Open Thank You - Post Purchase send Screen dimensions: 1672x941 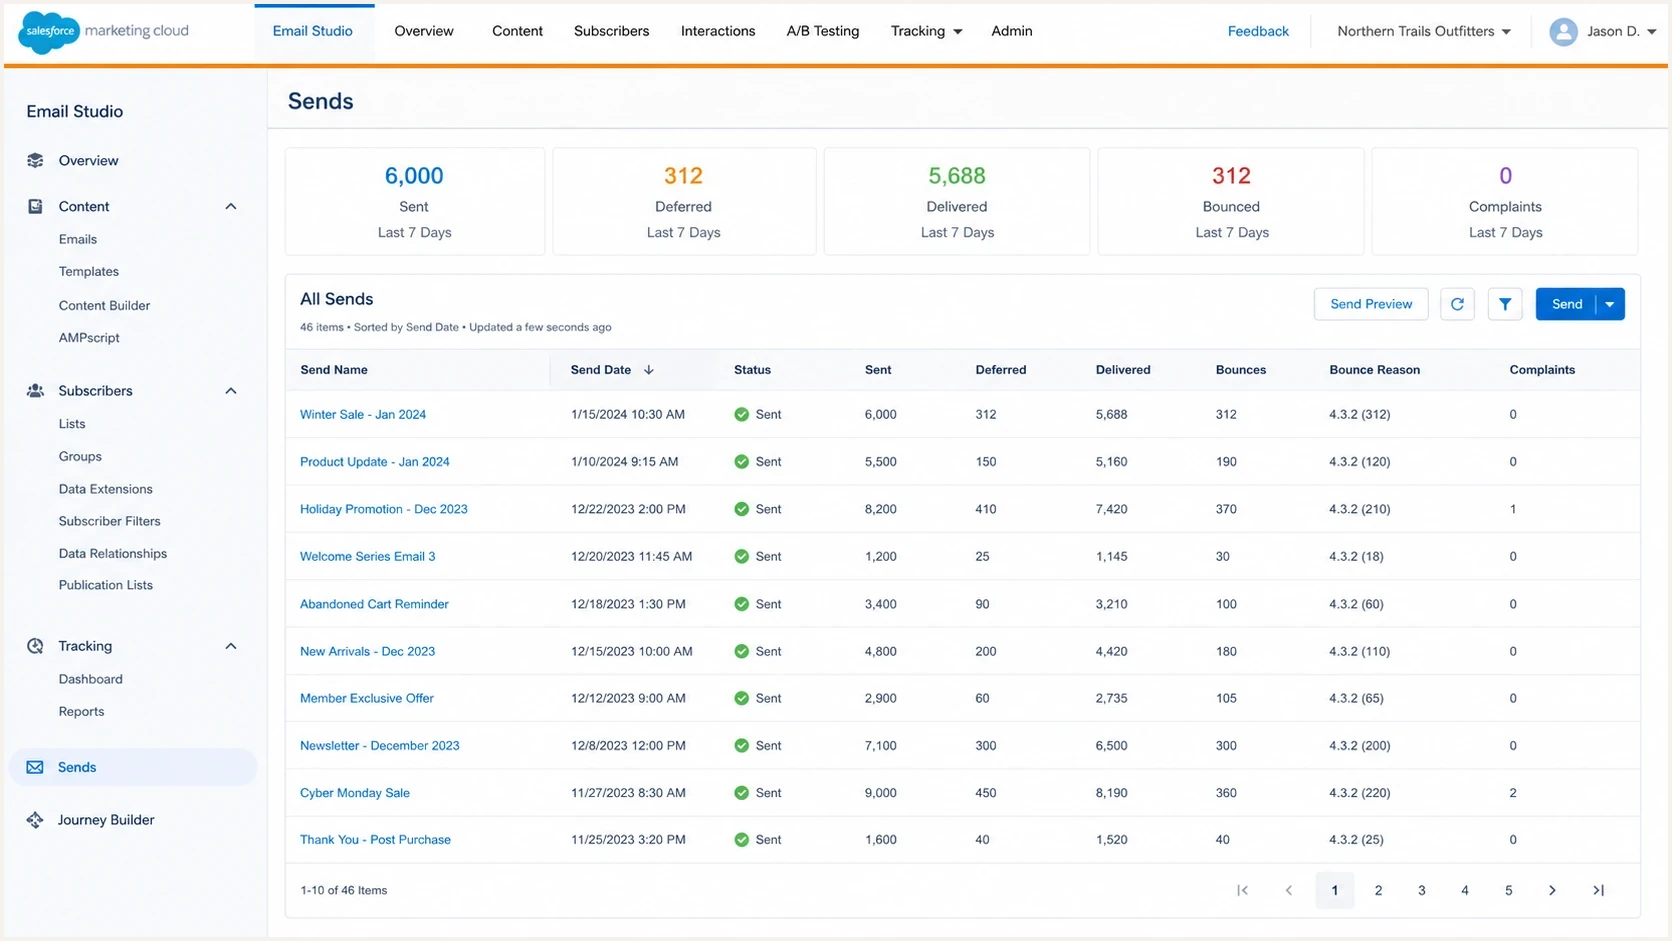click(x=375, y=840)
